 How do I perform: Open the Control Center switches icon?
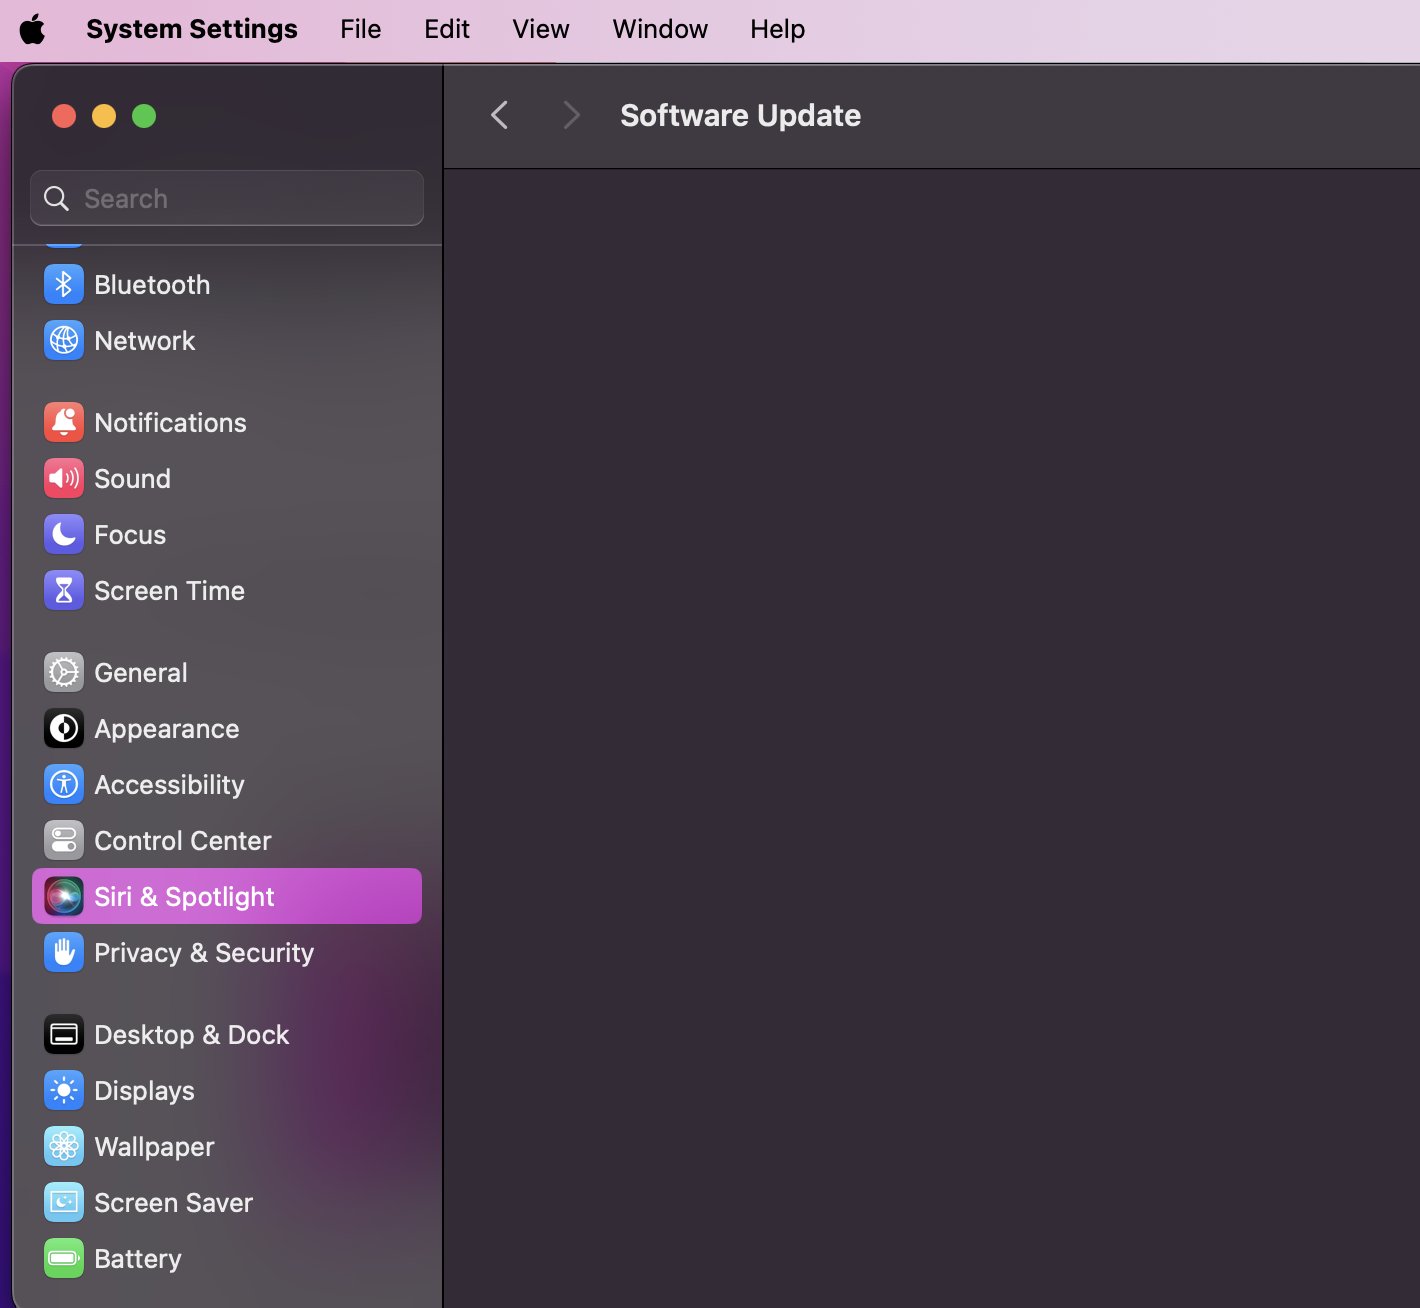pyautogui.click(x=64, y=841)
